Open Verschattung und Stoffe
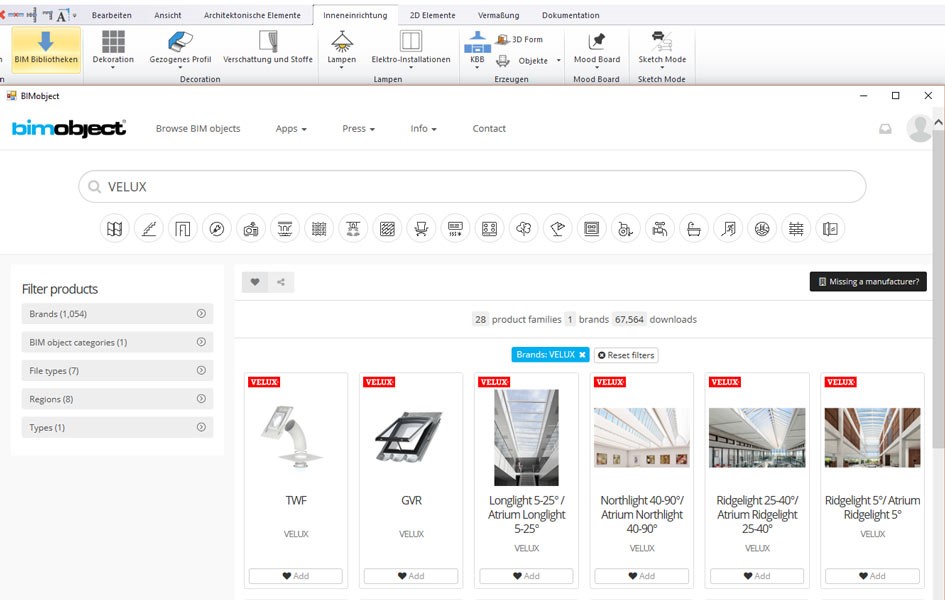 click(268, 49)
